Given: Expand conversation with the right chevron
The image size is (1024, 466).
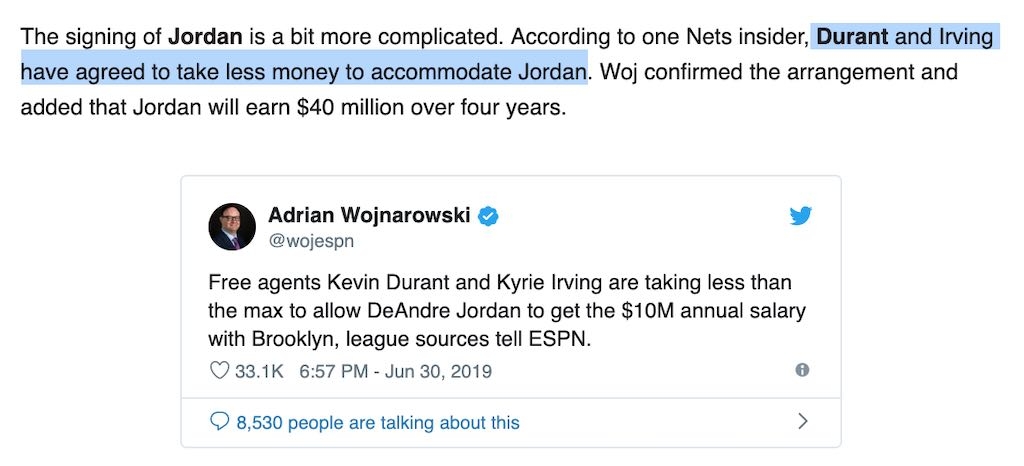Looking at the screenshot, I should [801, 422].
